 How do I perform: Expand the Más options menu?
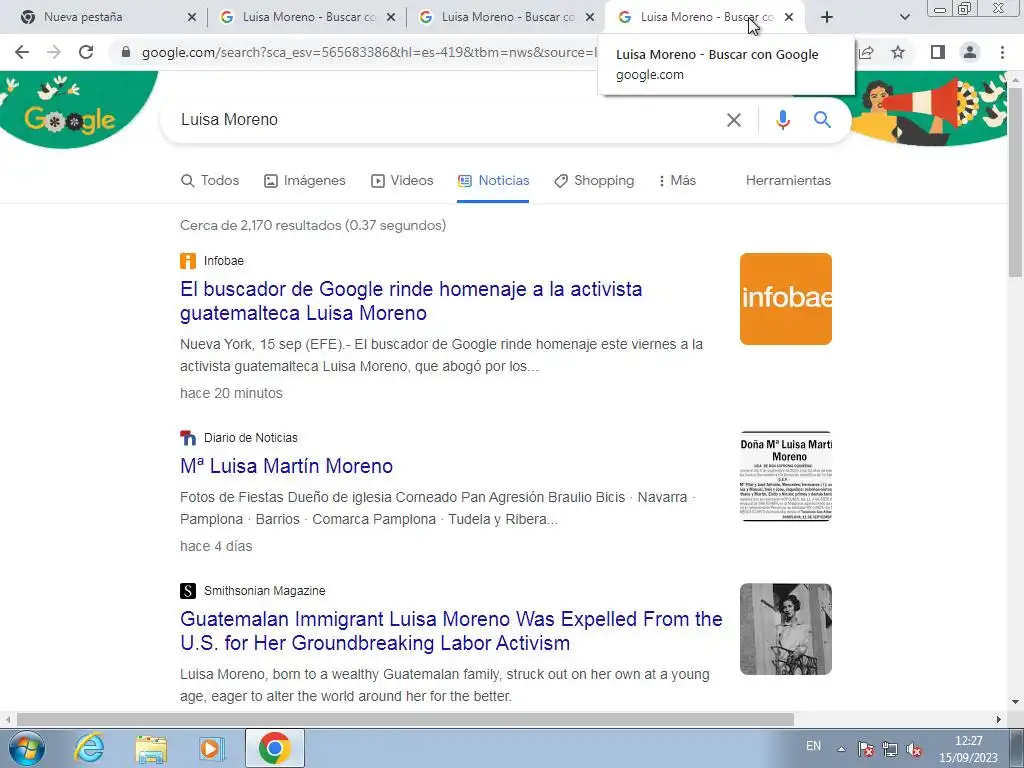[677, 180]
